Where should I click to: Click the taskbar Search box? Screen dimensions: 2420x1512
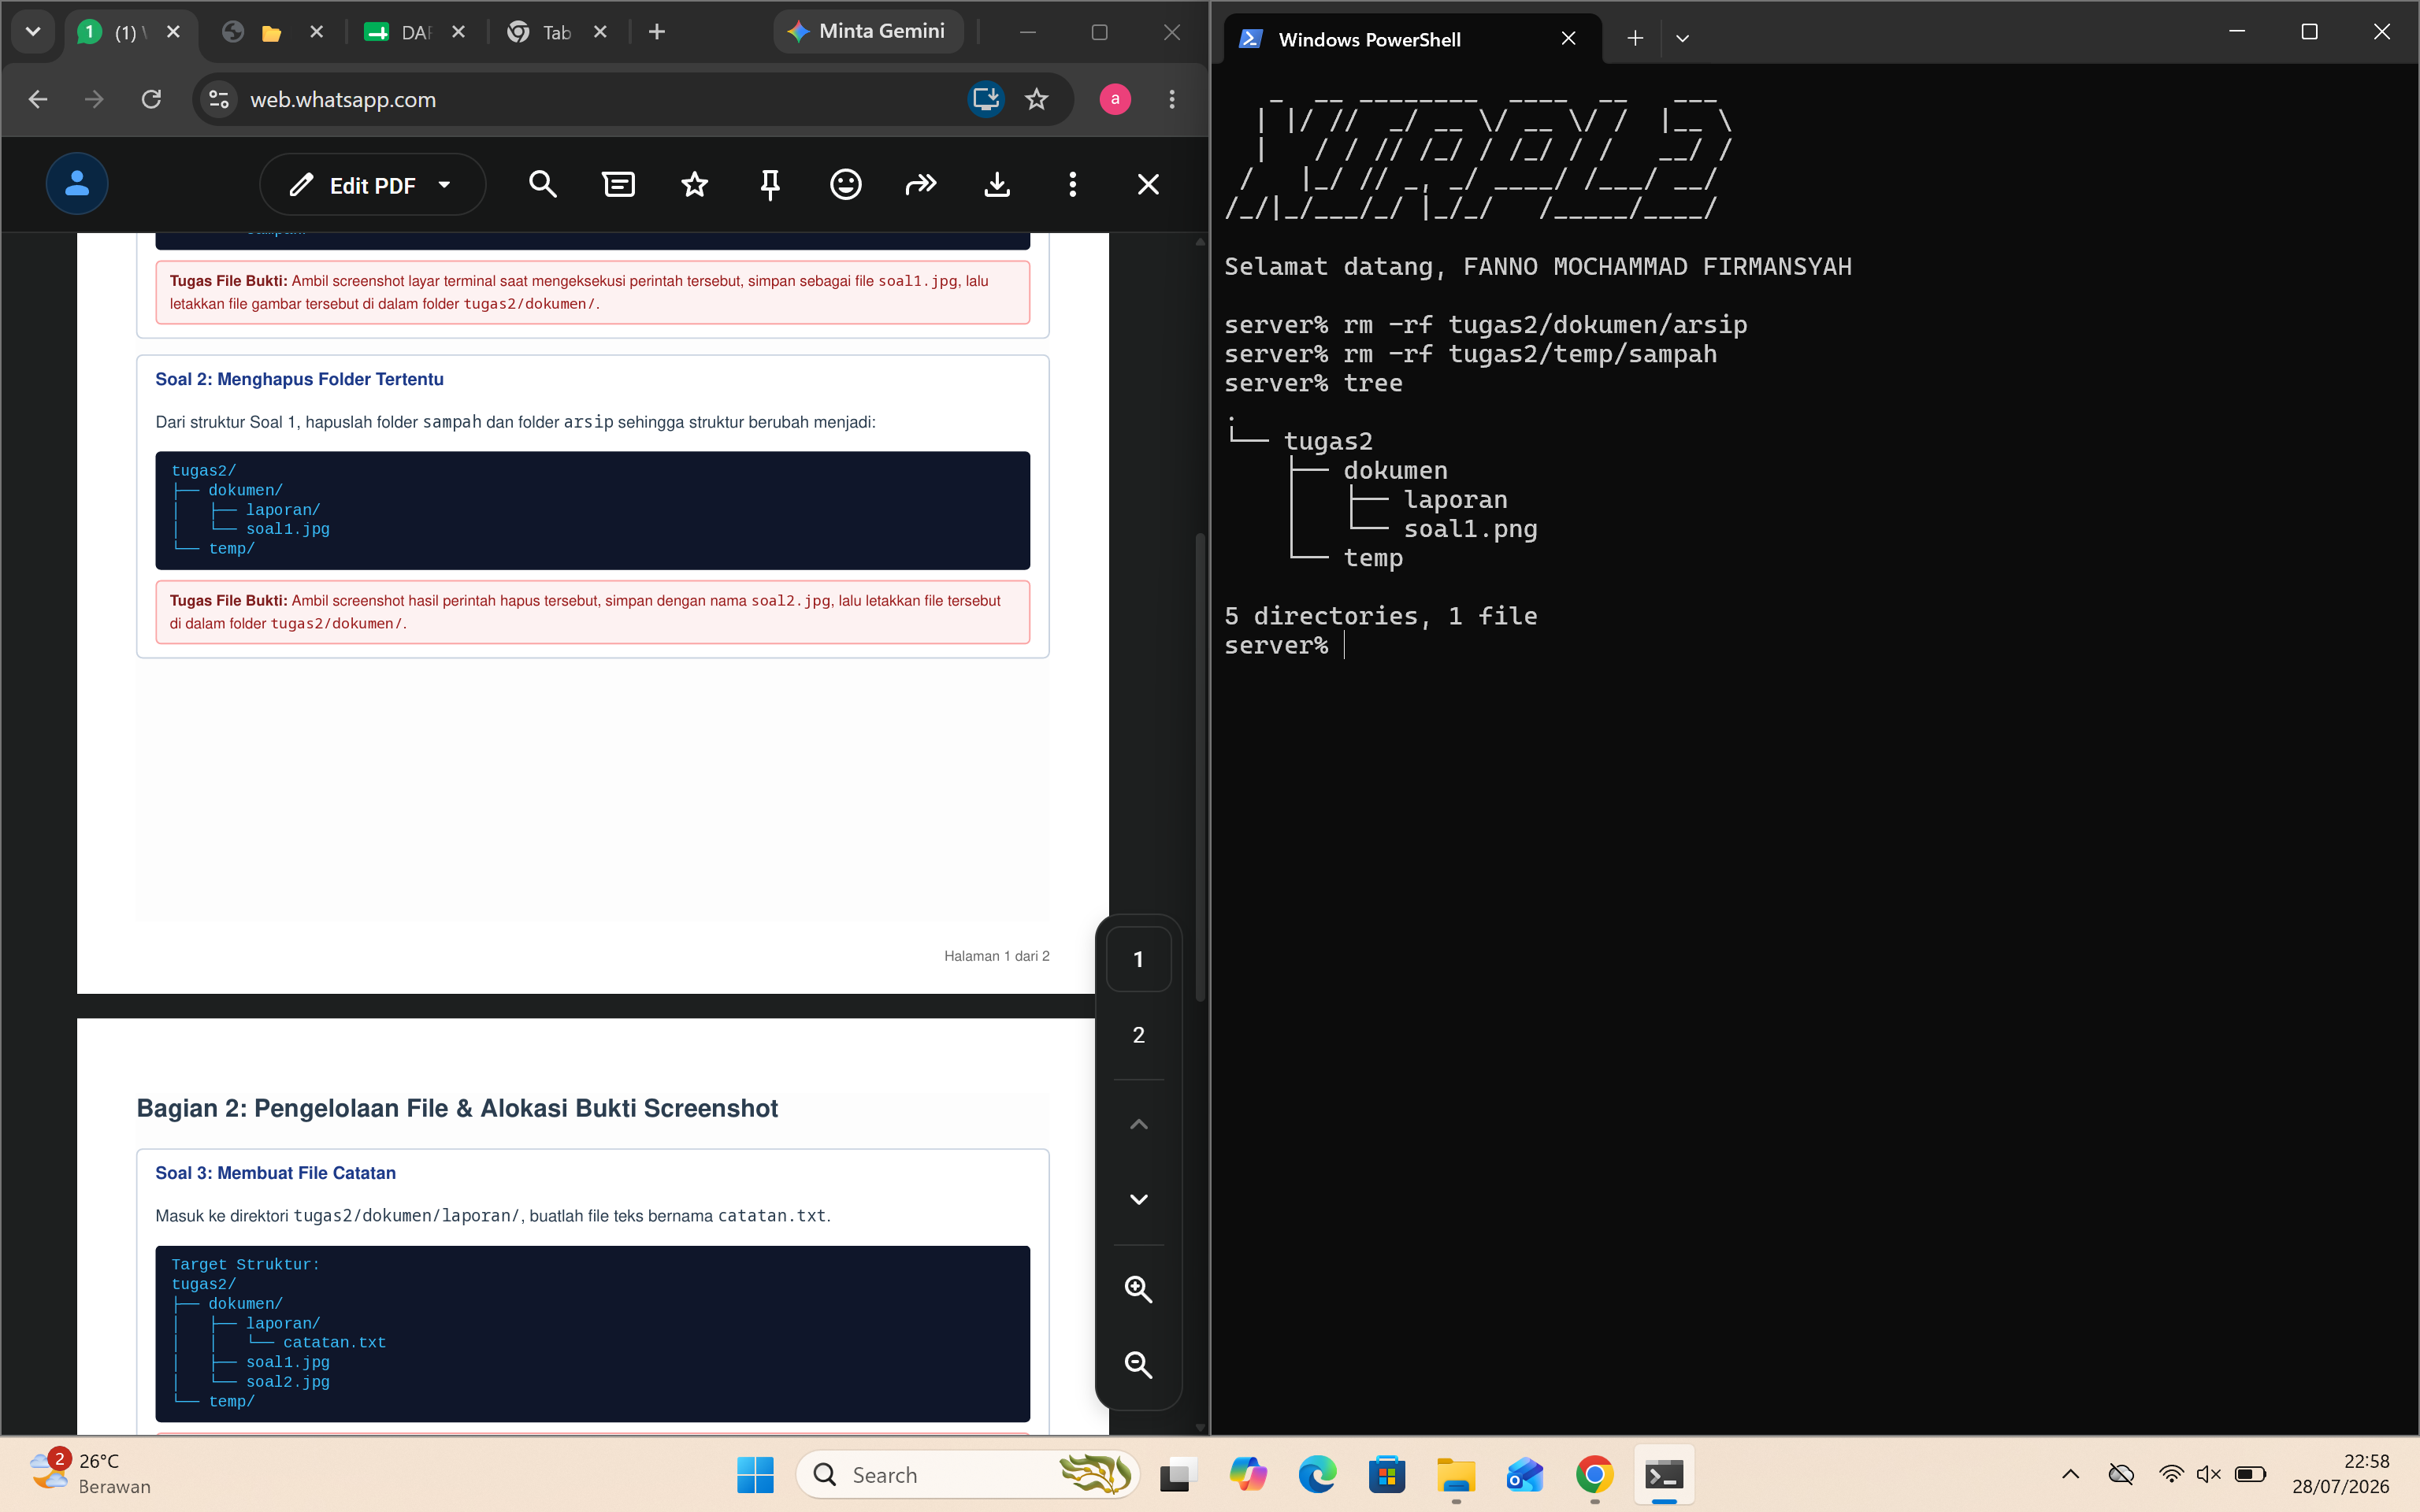(967, 1474)
